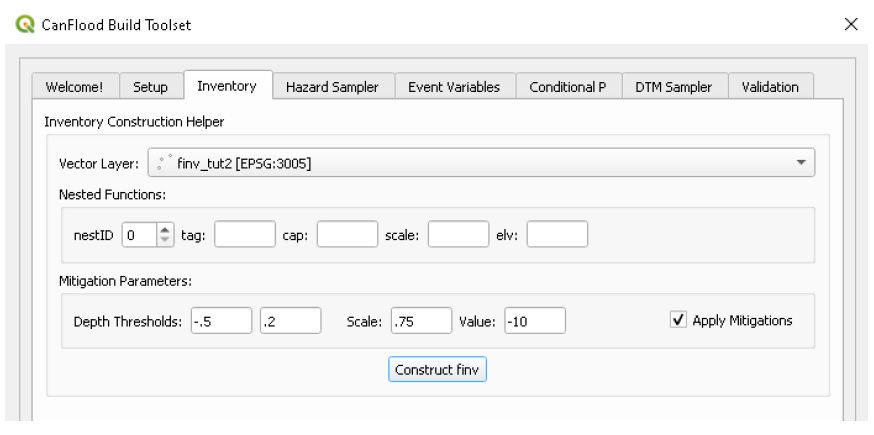Select the Conditional P tab
The height and width of the screenshot is (435, 874).
tap(568, 87)
